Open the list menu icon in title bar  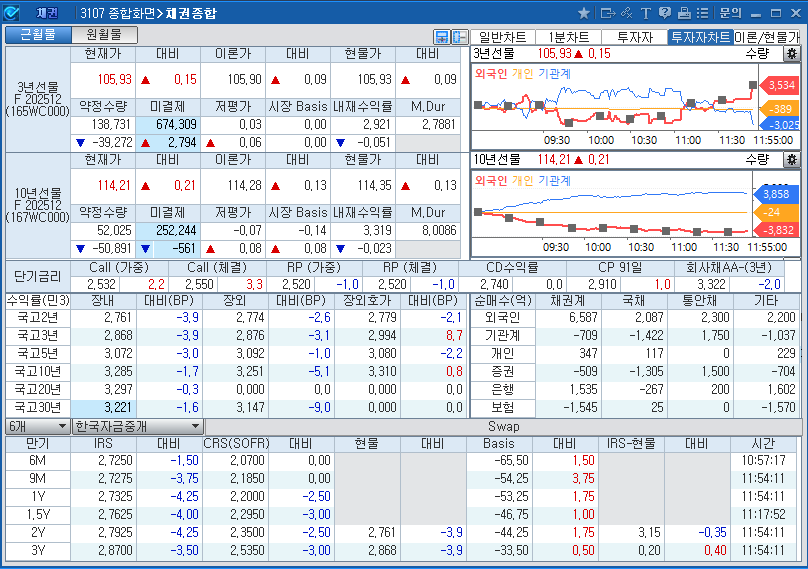tap(703, 13)
